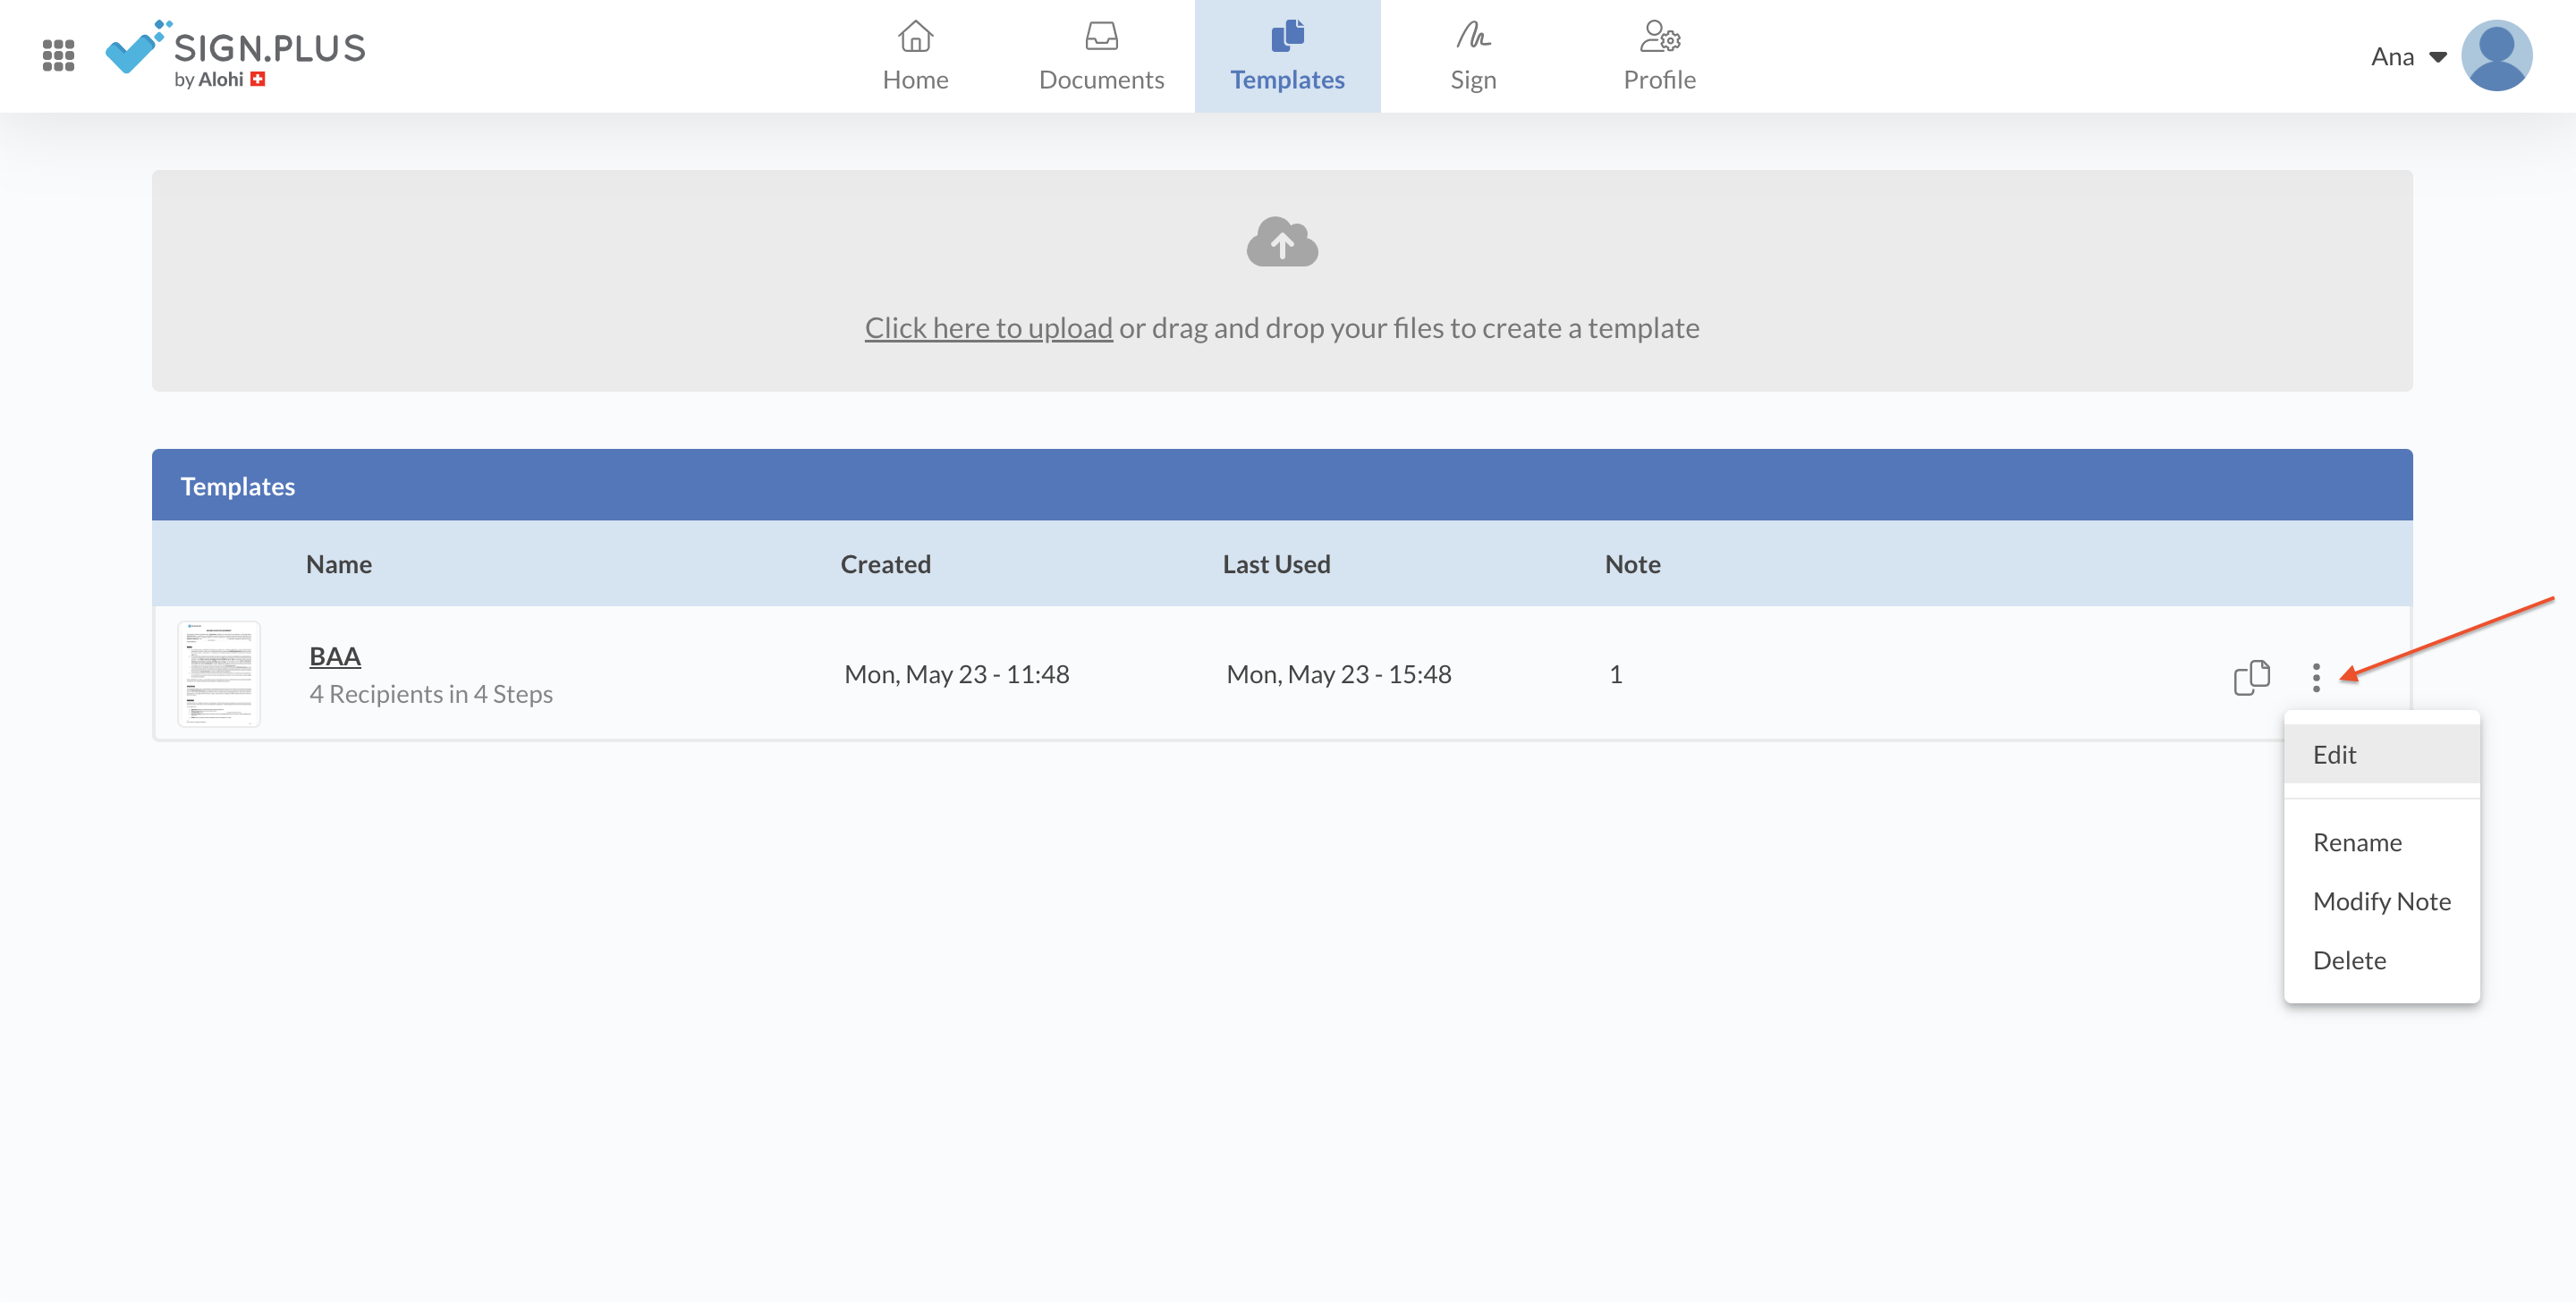Open the Documents tab
Viewport: 2576px width, 1302px height.
(1101, 57)
